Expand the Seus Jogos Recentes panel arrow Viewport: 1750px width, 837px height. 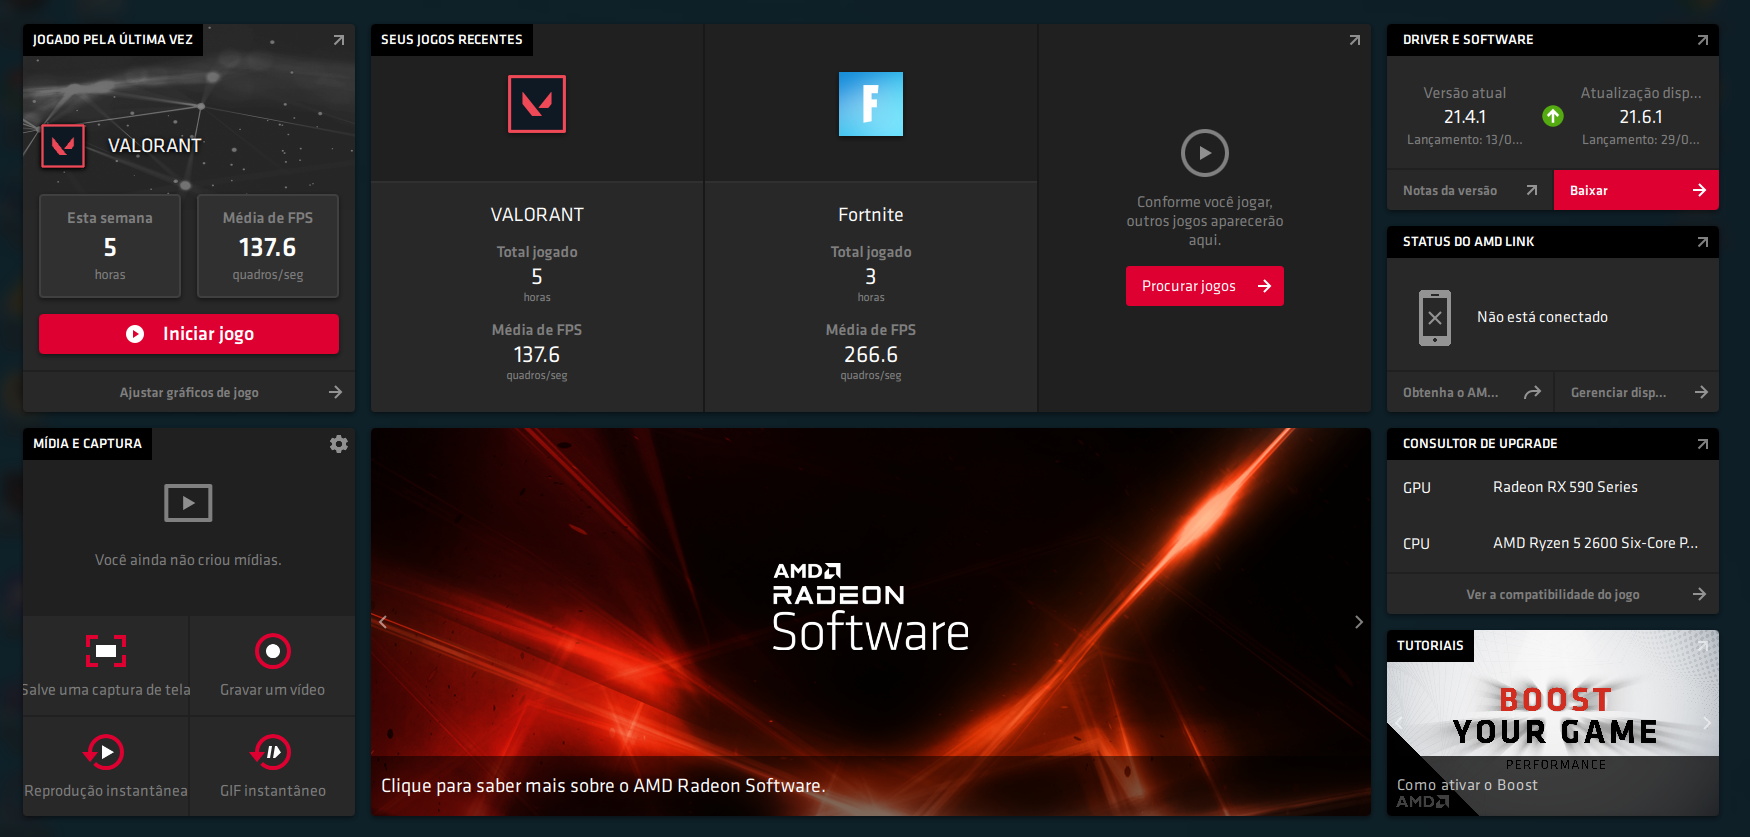(1354, 40)
